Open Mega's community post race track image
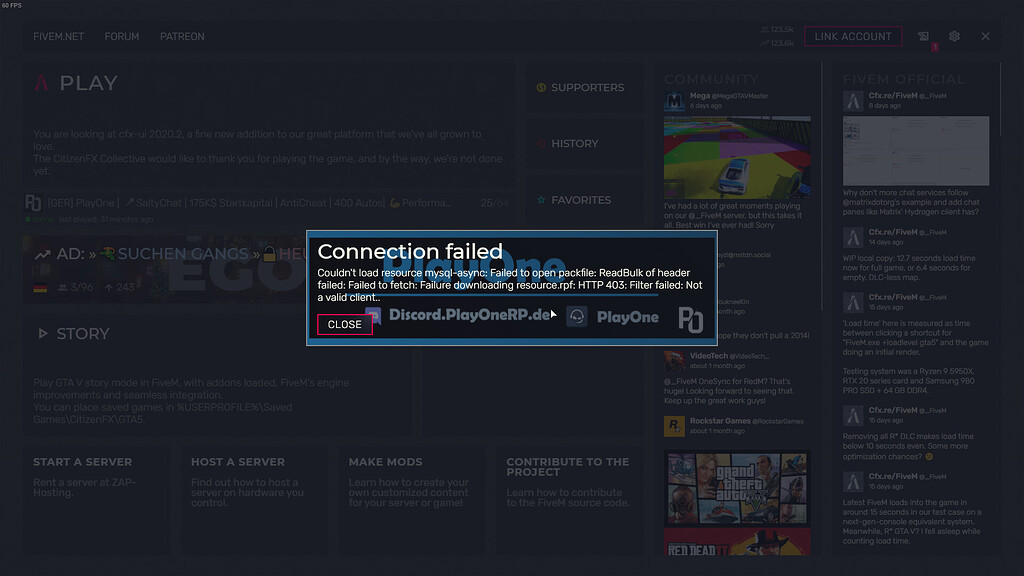The height and width of the screenshot is (576, 1024). point(737,157)
